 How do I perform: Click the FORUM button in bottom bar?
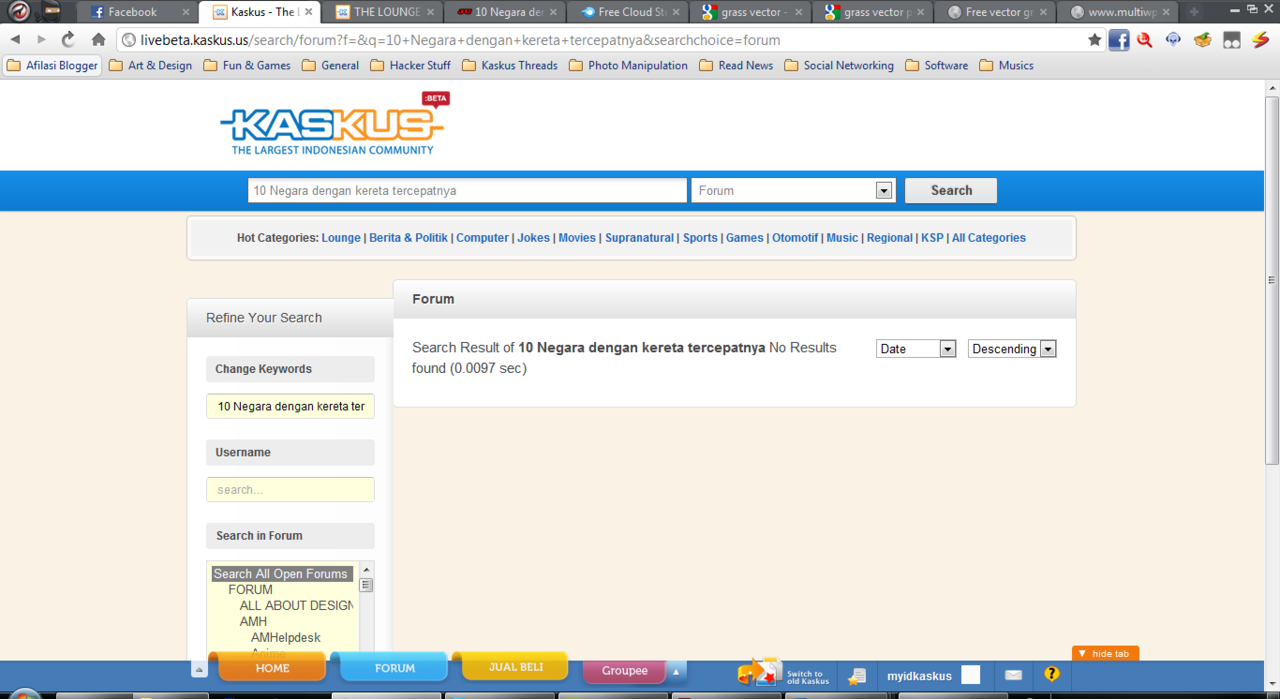pyautogui.click(x=395, y=667)
